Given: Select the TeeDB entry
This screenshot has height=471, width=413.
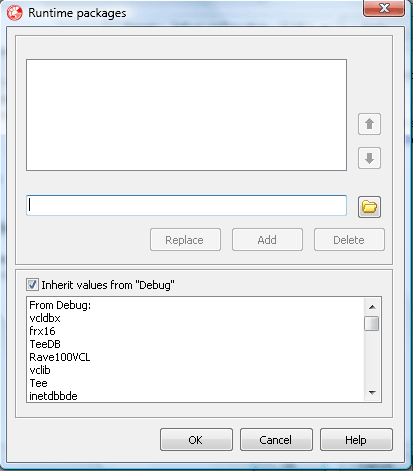Looking at the screenshot, I should pyautogui.click(x=45, y=344).
